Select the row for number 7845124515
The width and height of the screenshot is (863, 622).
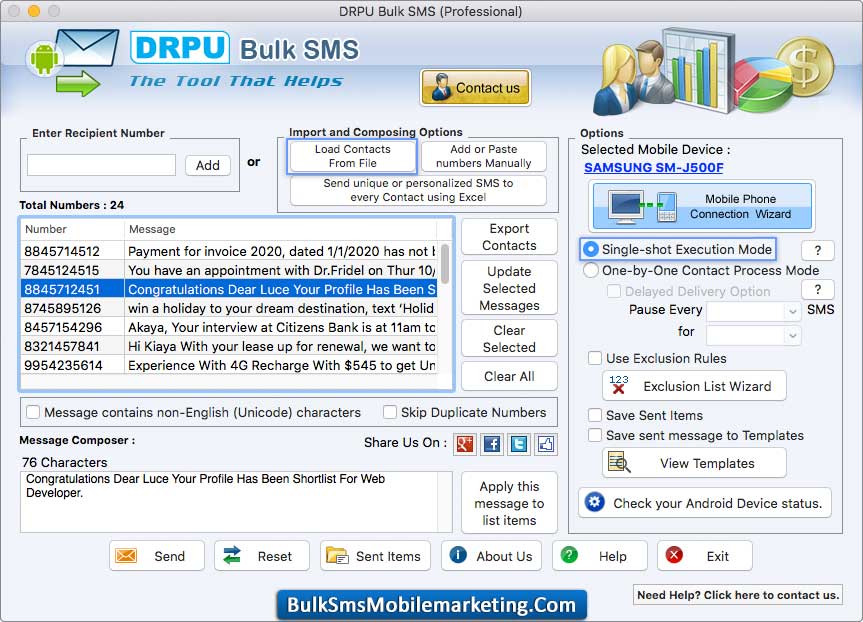[229, 270]
